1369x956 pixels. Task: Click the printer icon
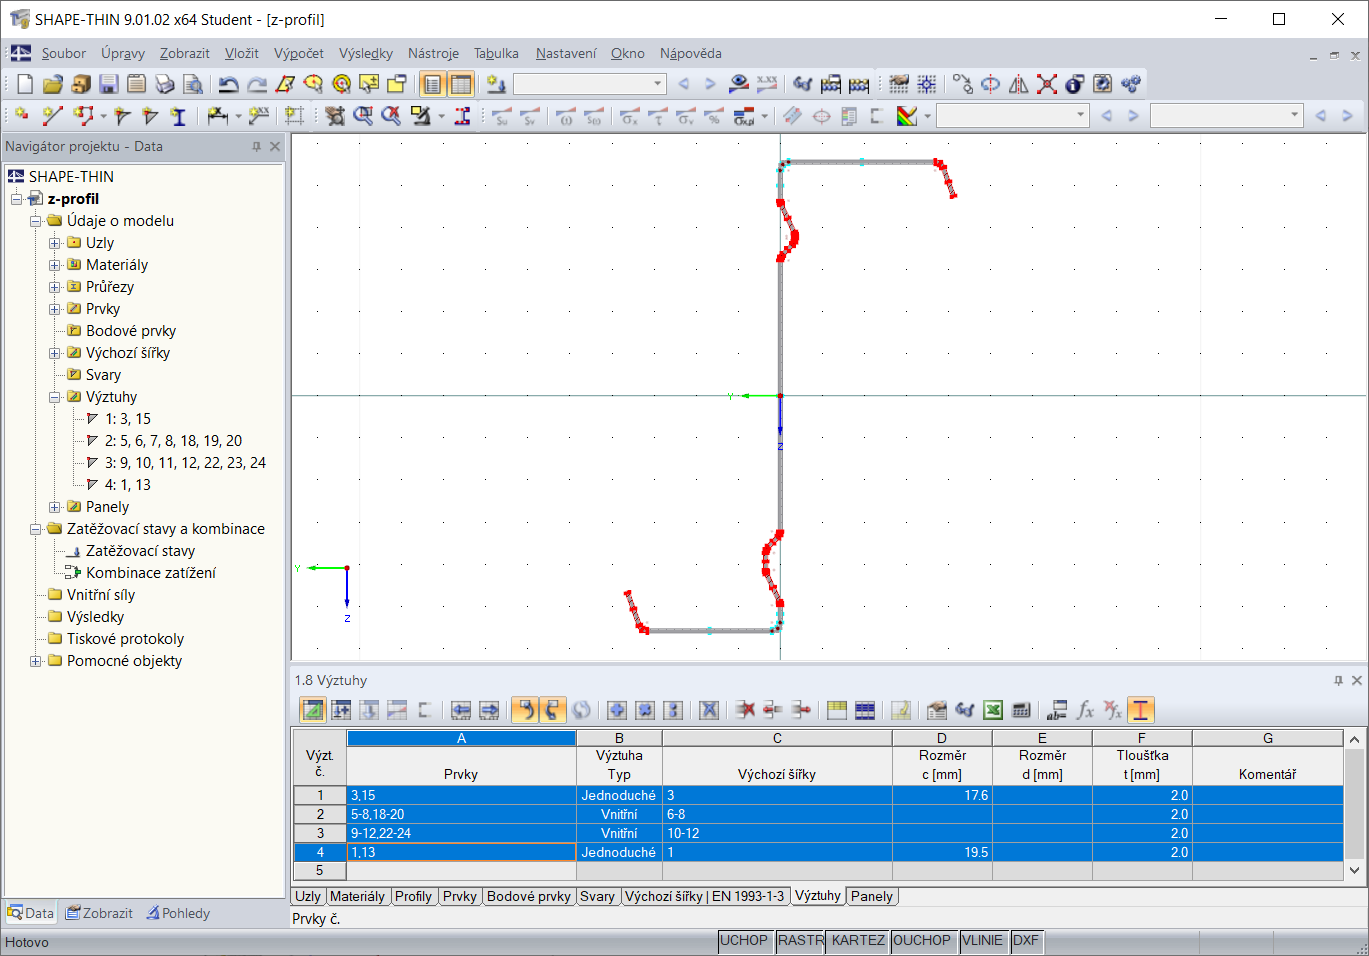click(165, 84)
